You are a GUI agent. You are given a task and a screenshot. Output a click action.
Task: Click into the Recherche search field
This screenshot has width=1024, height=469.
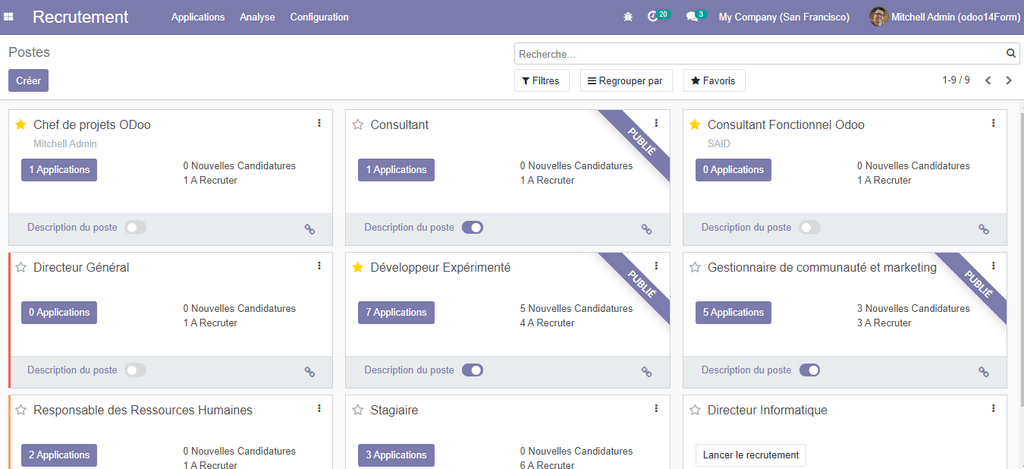click(758, 54)
